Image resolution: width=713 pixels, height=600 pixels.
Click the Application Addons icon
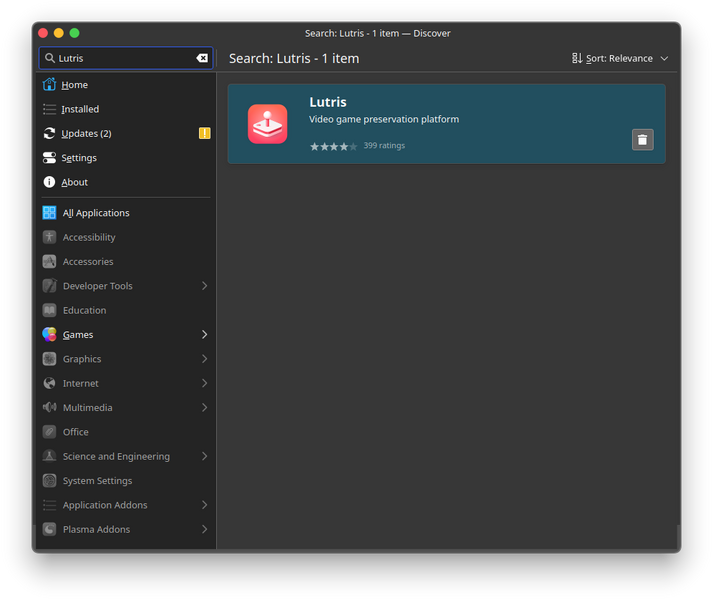click(x=49, y=505)
